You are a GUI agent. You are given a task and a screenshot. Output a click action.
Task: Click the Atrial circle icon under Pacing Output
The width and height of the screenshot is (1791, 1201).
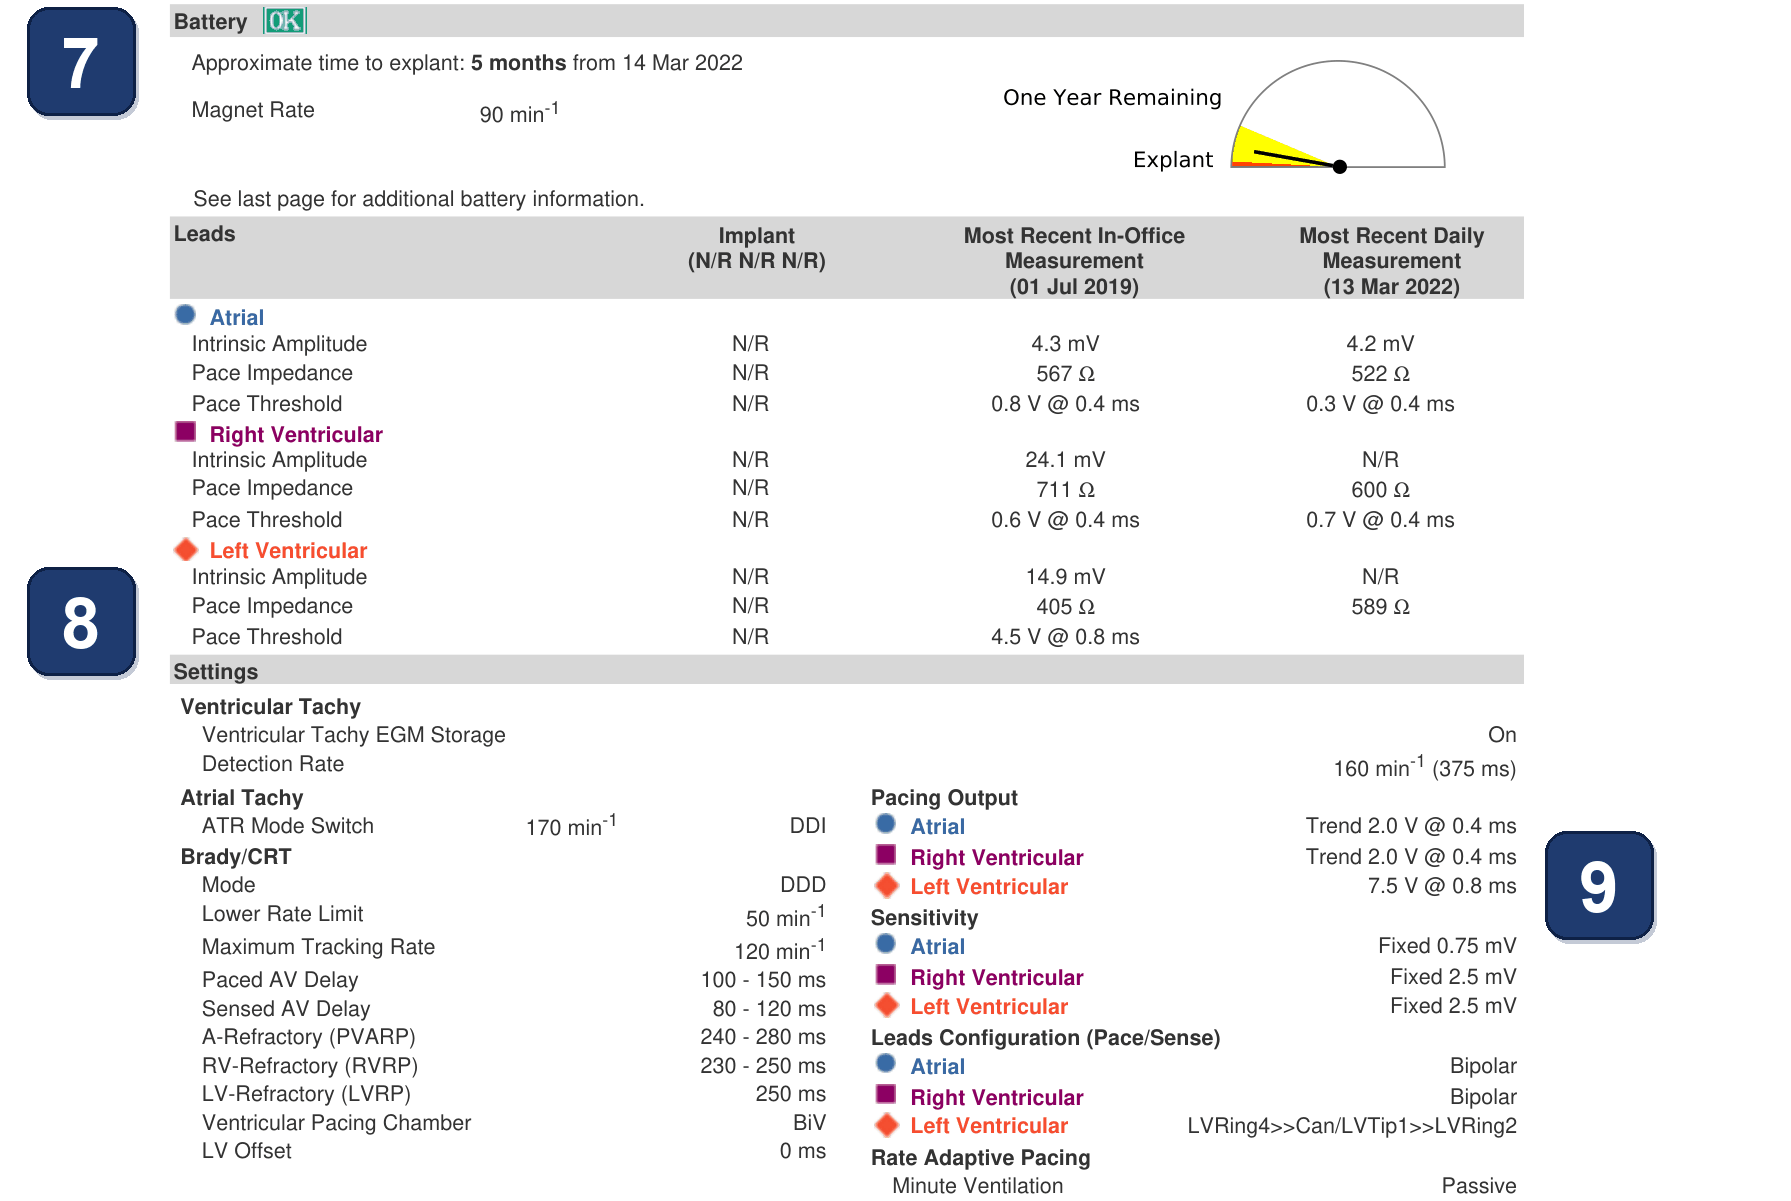click(x=886, y=824)
